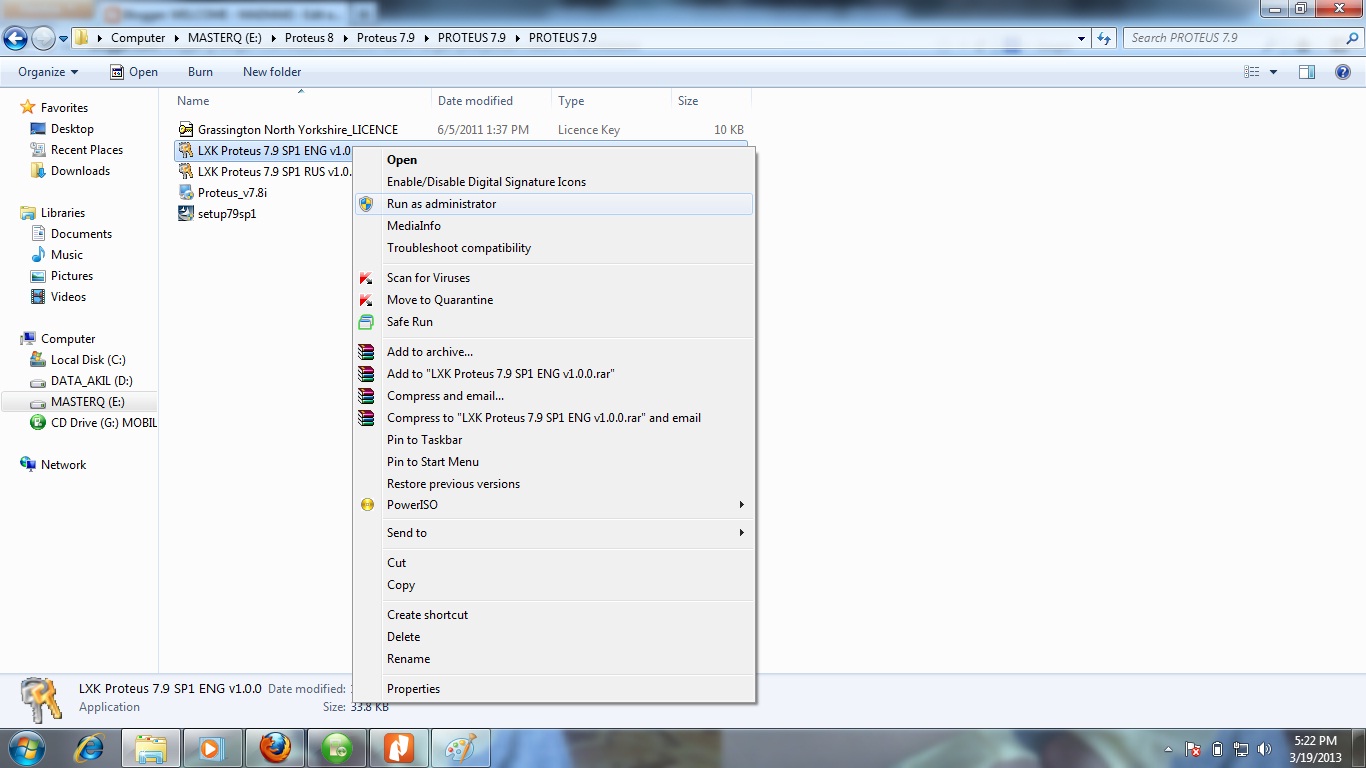1366x768 pixels.
Task: Open the Organize menu
Action: pyautogui.click(x=45, y=71)
